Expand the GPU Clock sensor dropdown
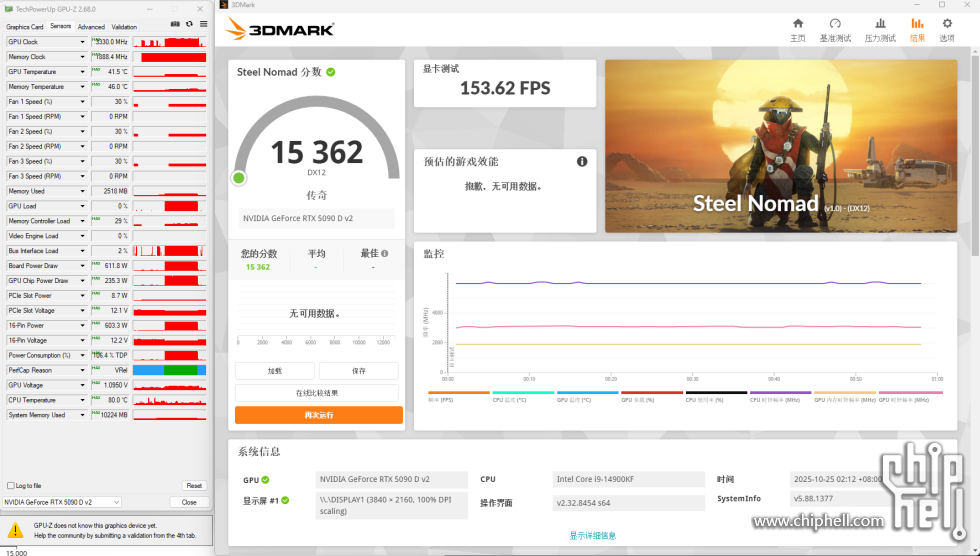 click(x=82, y=42)
